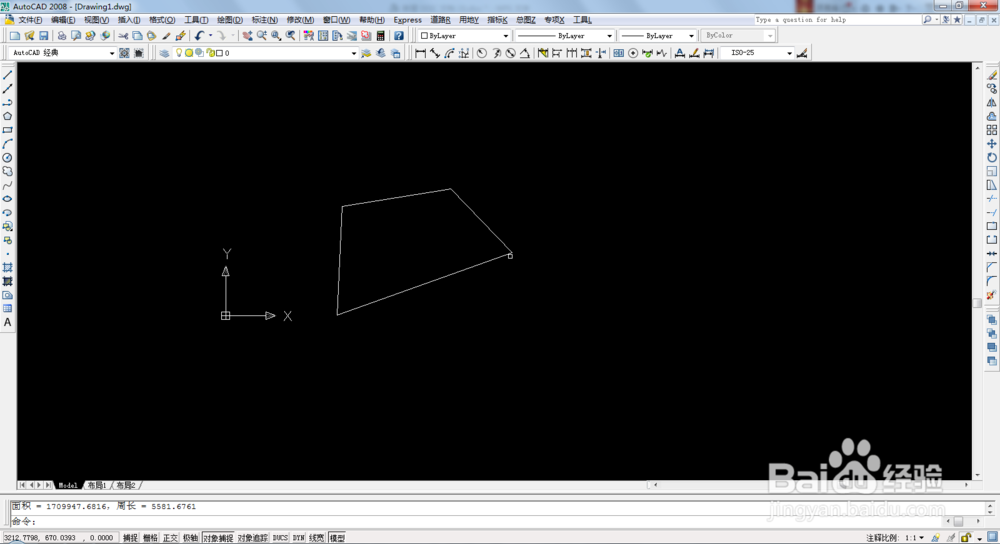Image resolution: width=1000 pixels, height=544 pixels.
Task: Open the 视图(V) menu
Action: click(x=96, y=20)
